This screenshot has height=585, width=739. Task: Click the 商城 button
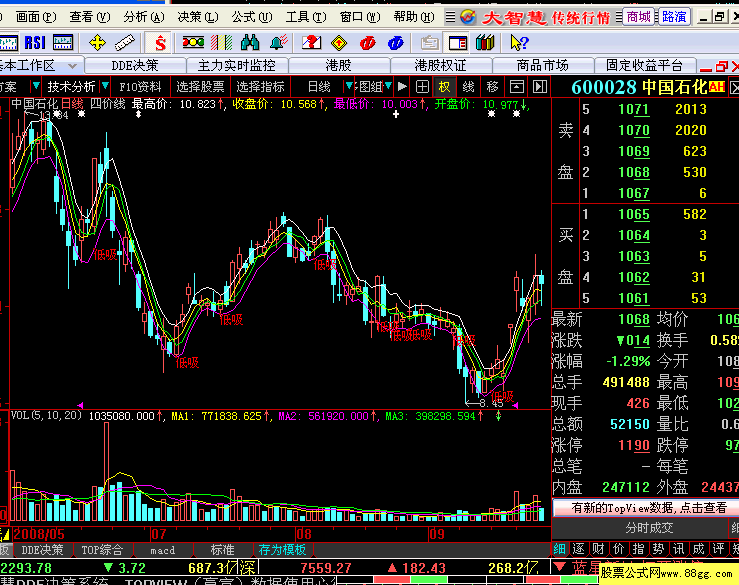coord(639,17)
